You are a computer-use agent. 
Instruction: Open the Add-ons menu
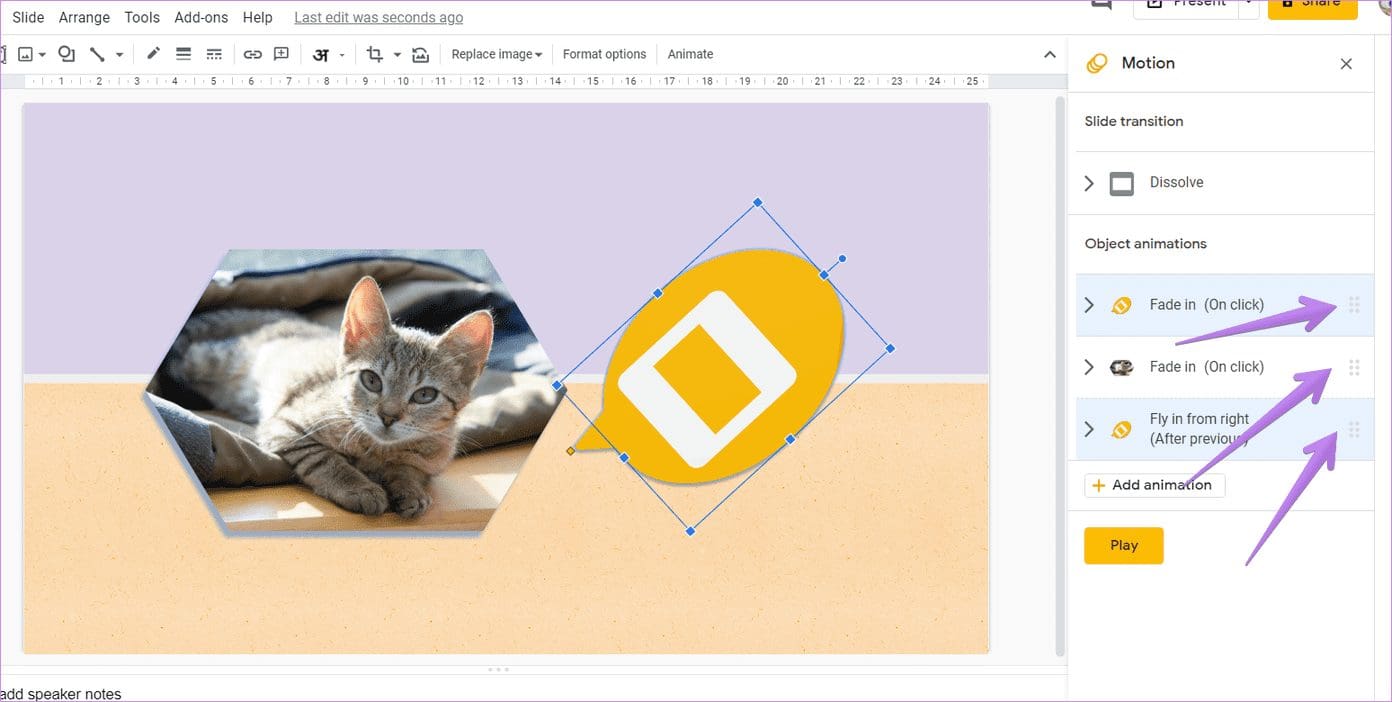pyautogui.click(x=201, y=17)
